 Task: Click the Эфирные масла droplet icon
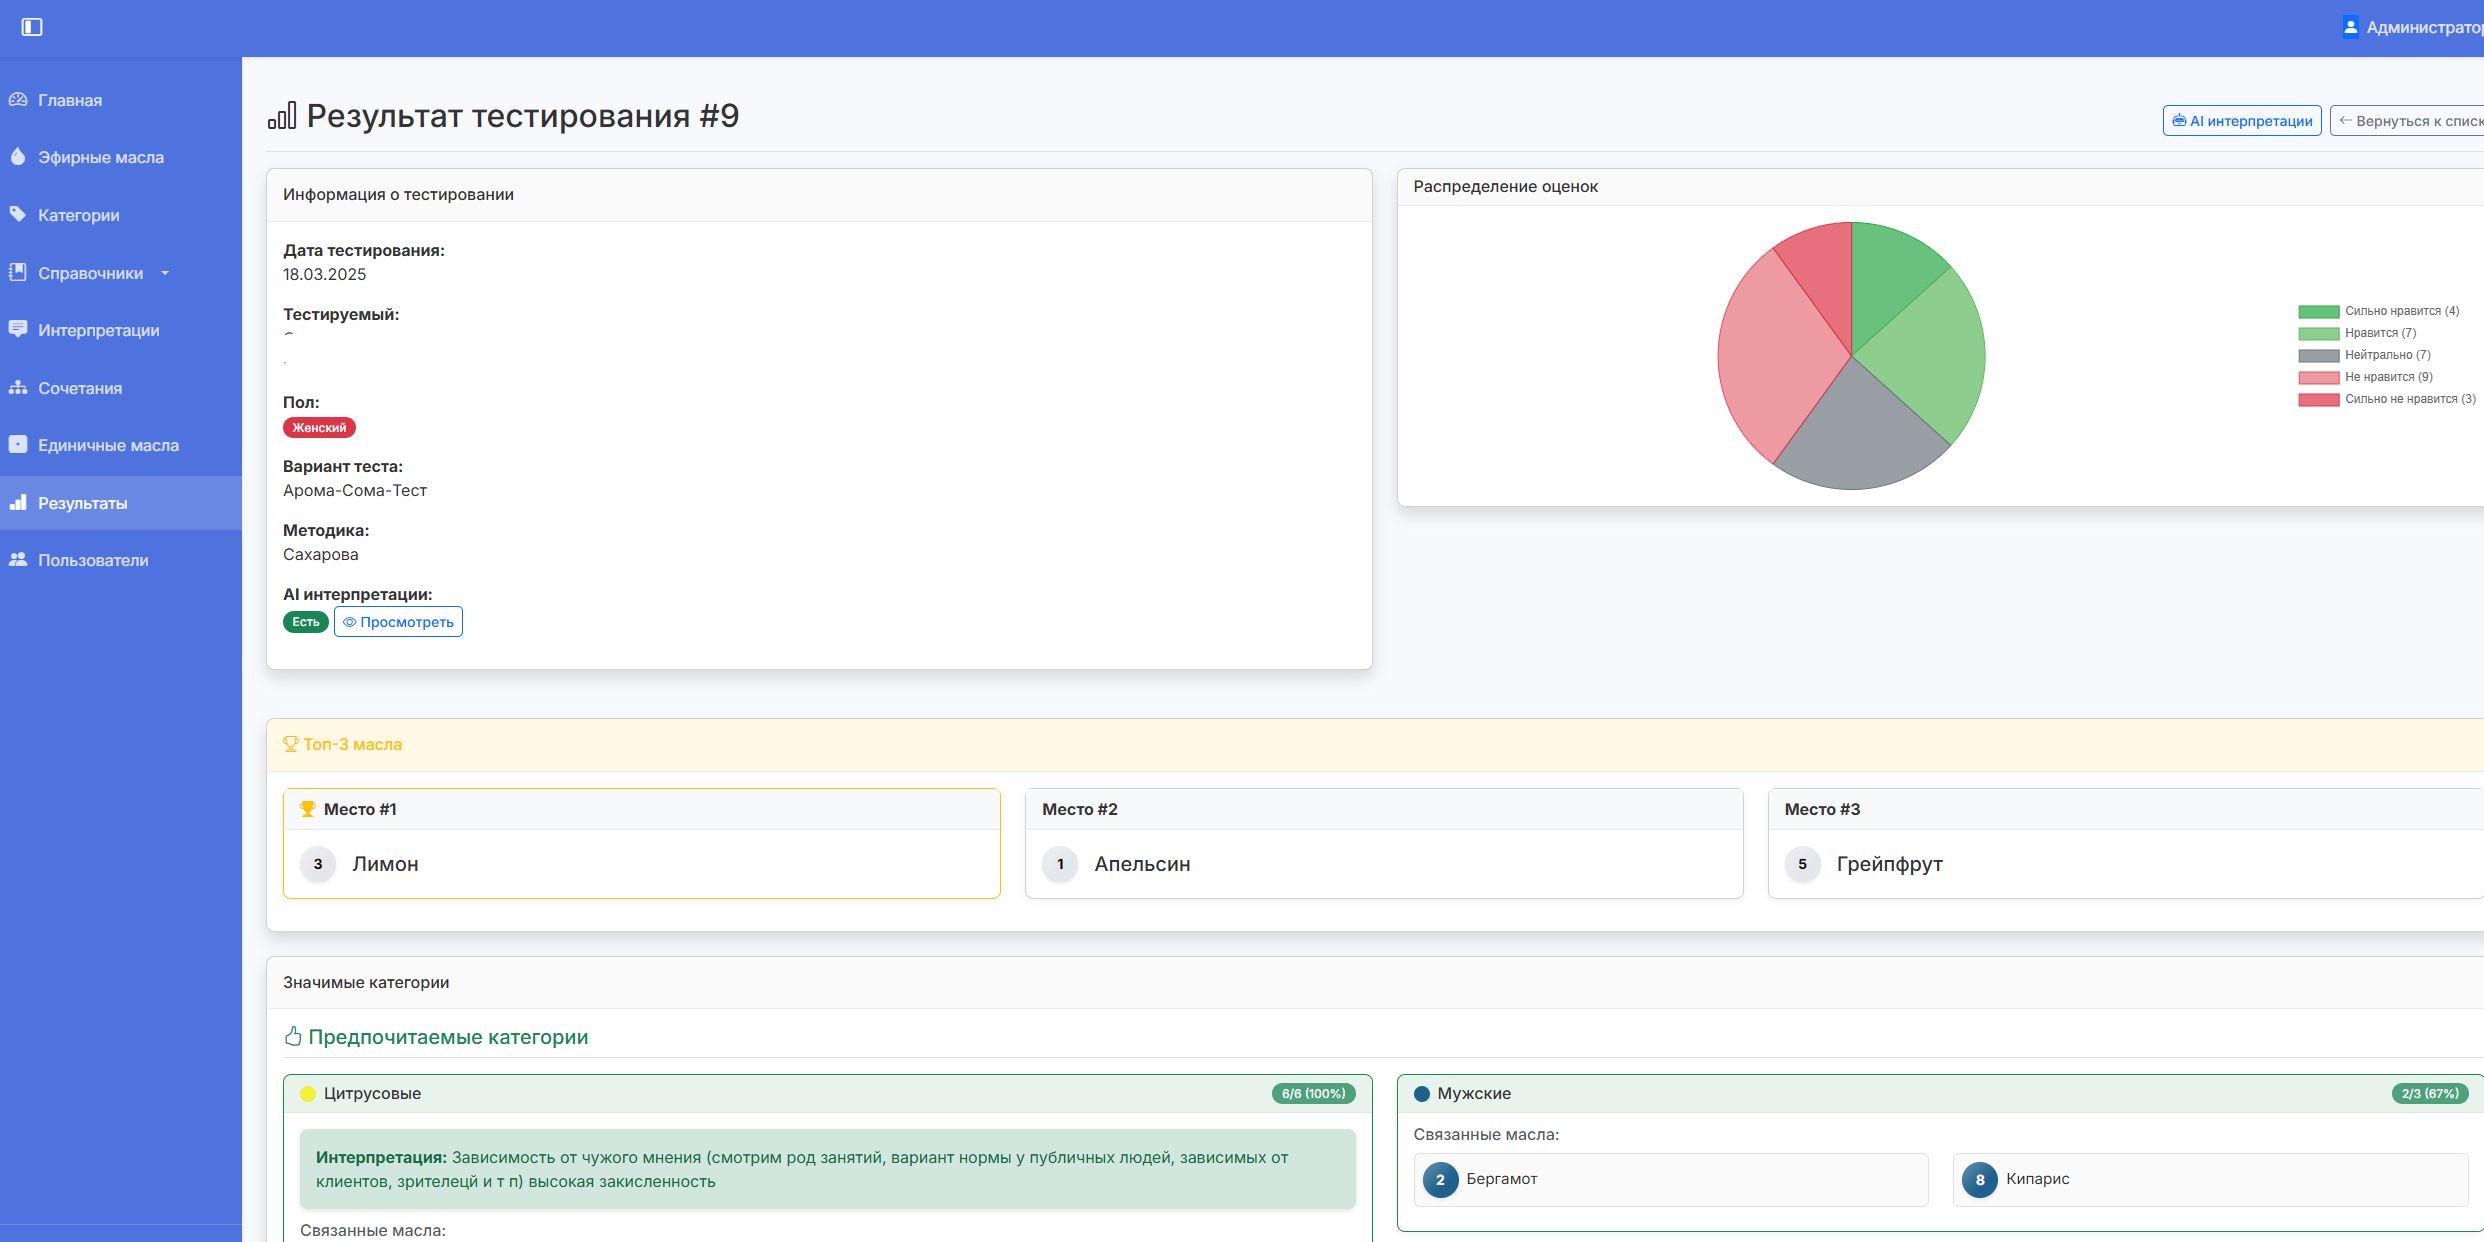[x=18, y=157]
